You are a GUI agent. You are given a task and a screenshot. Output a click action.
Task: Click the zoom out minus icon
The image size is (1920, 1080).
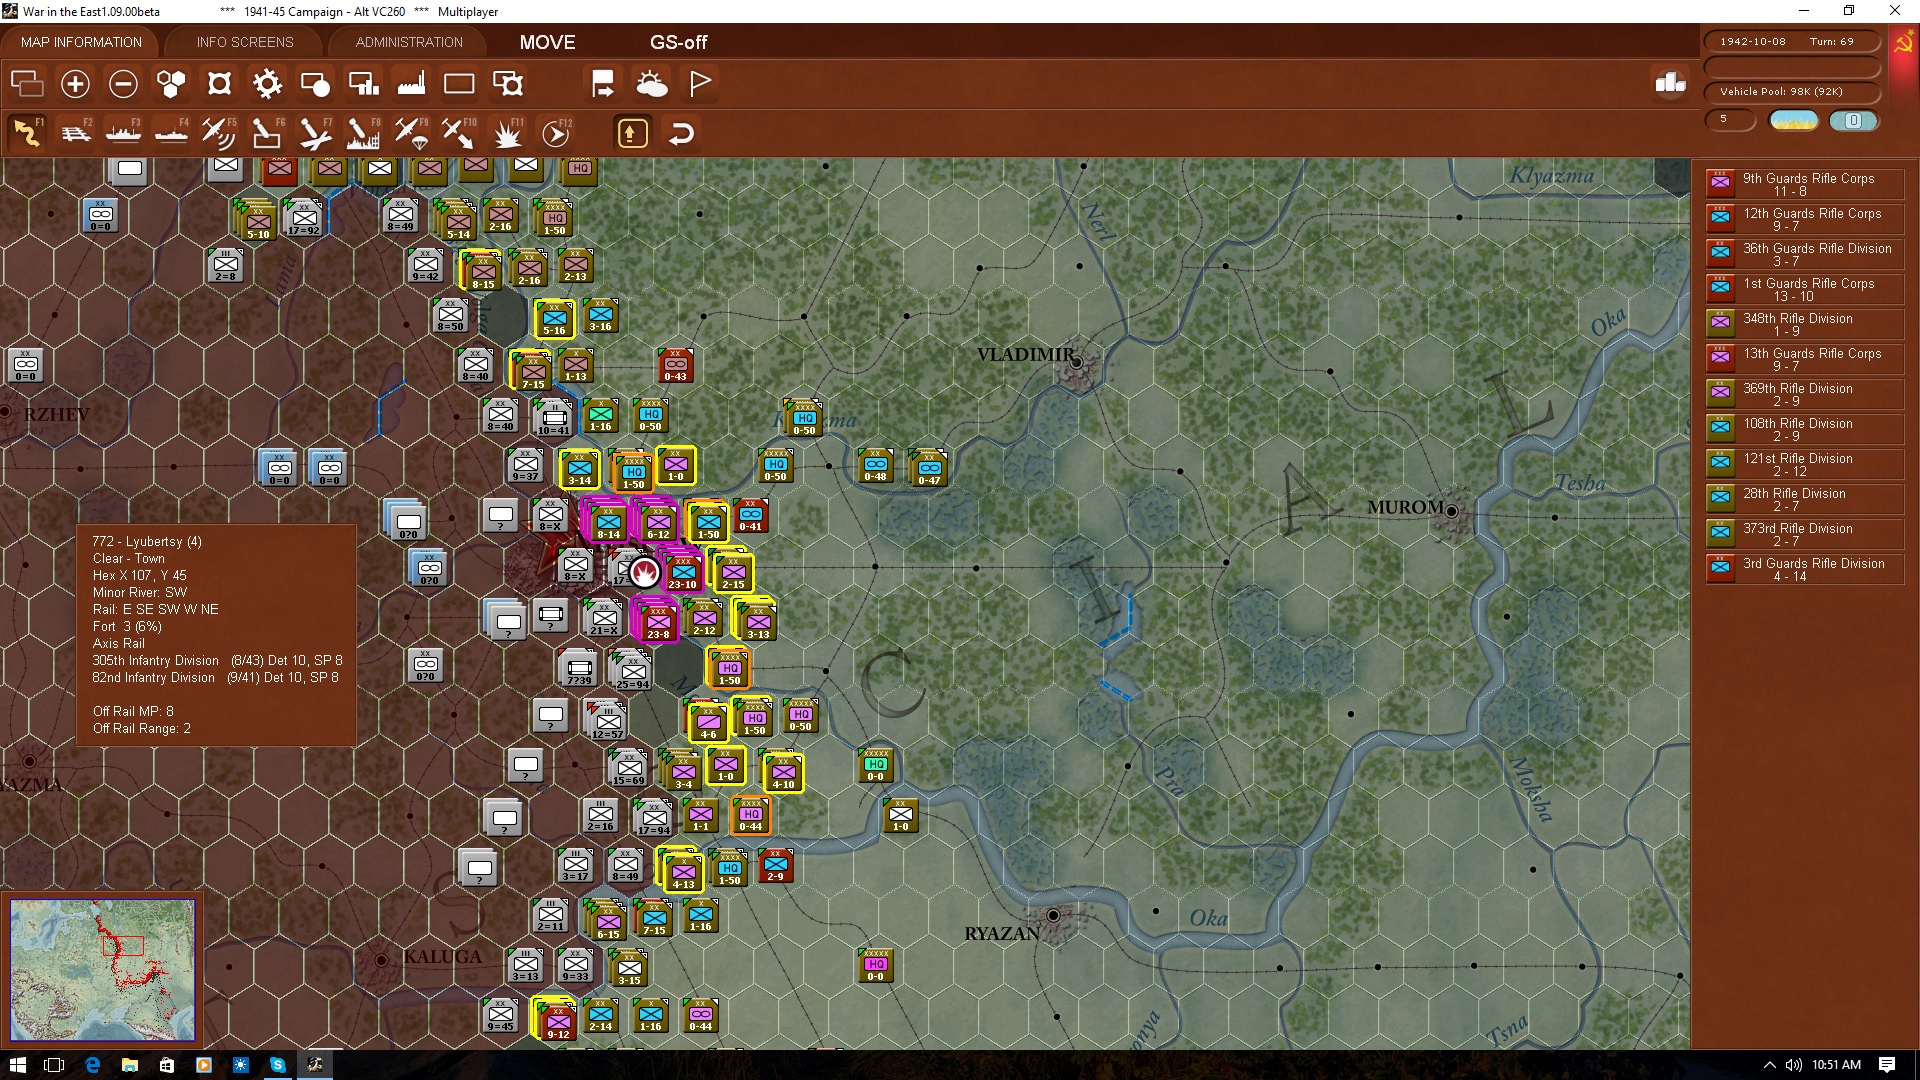click(x=123, y=84)
